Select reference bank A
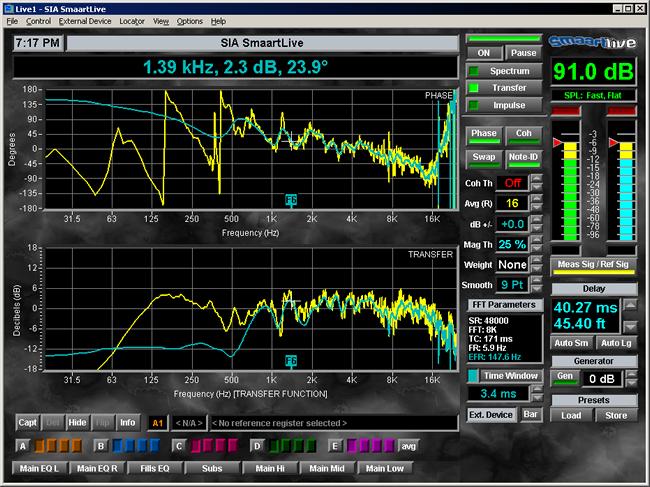 (22, 446)
